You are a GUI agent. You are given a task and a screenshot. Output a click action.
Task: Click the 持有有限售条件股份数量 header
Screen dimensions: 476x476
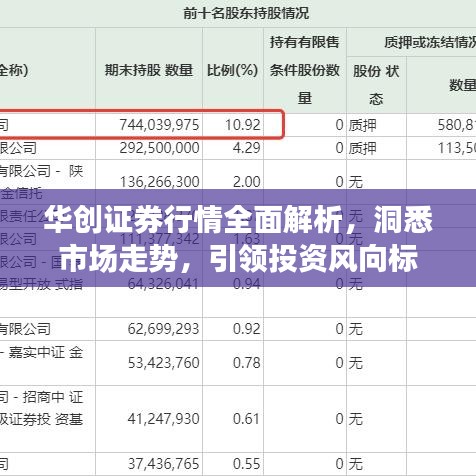pyautogui.click(x=305, y=70)
